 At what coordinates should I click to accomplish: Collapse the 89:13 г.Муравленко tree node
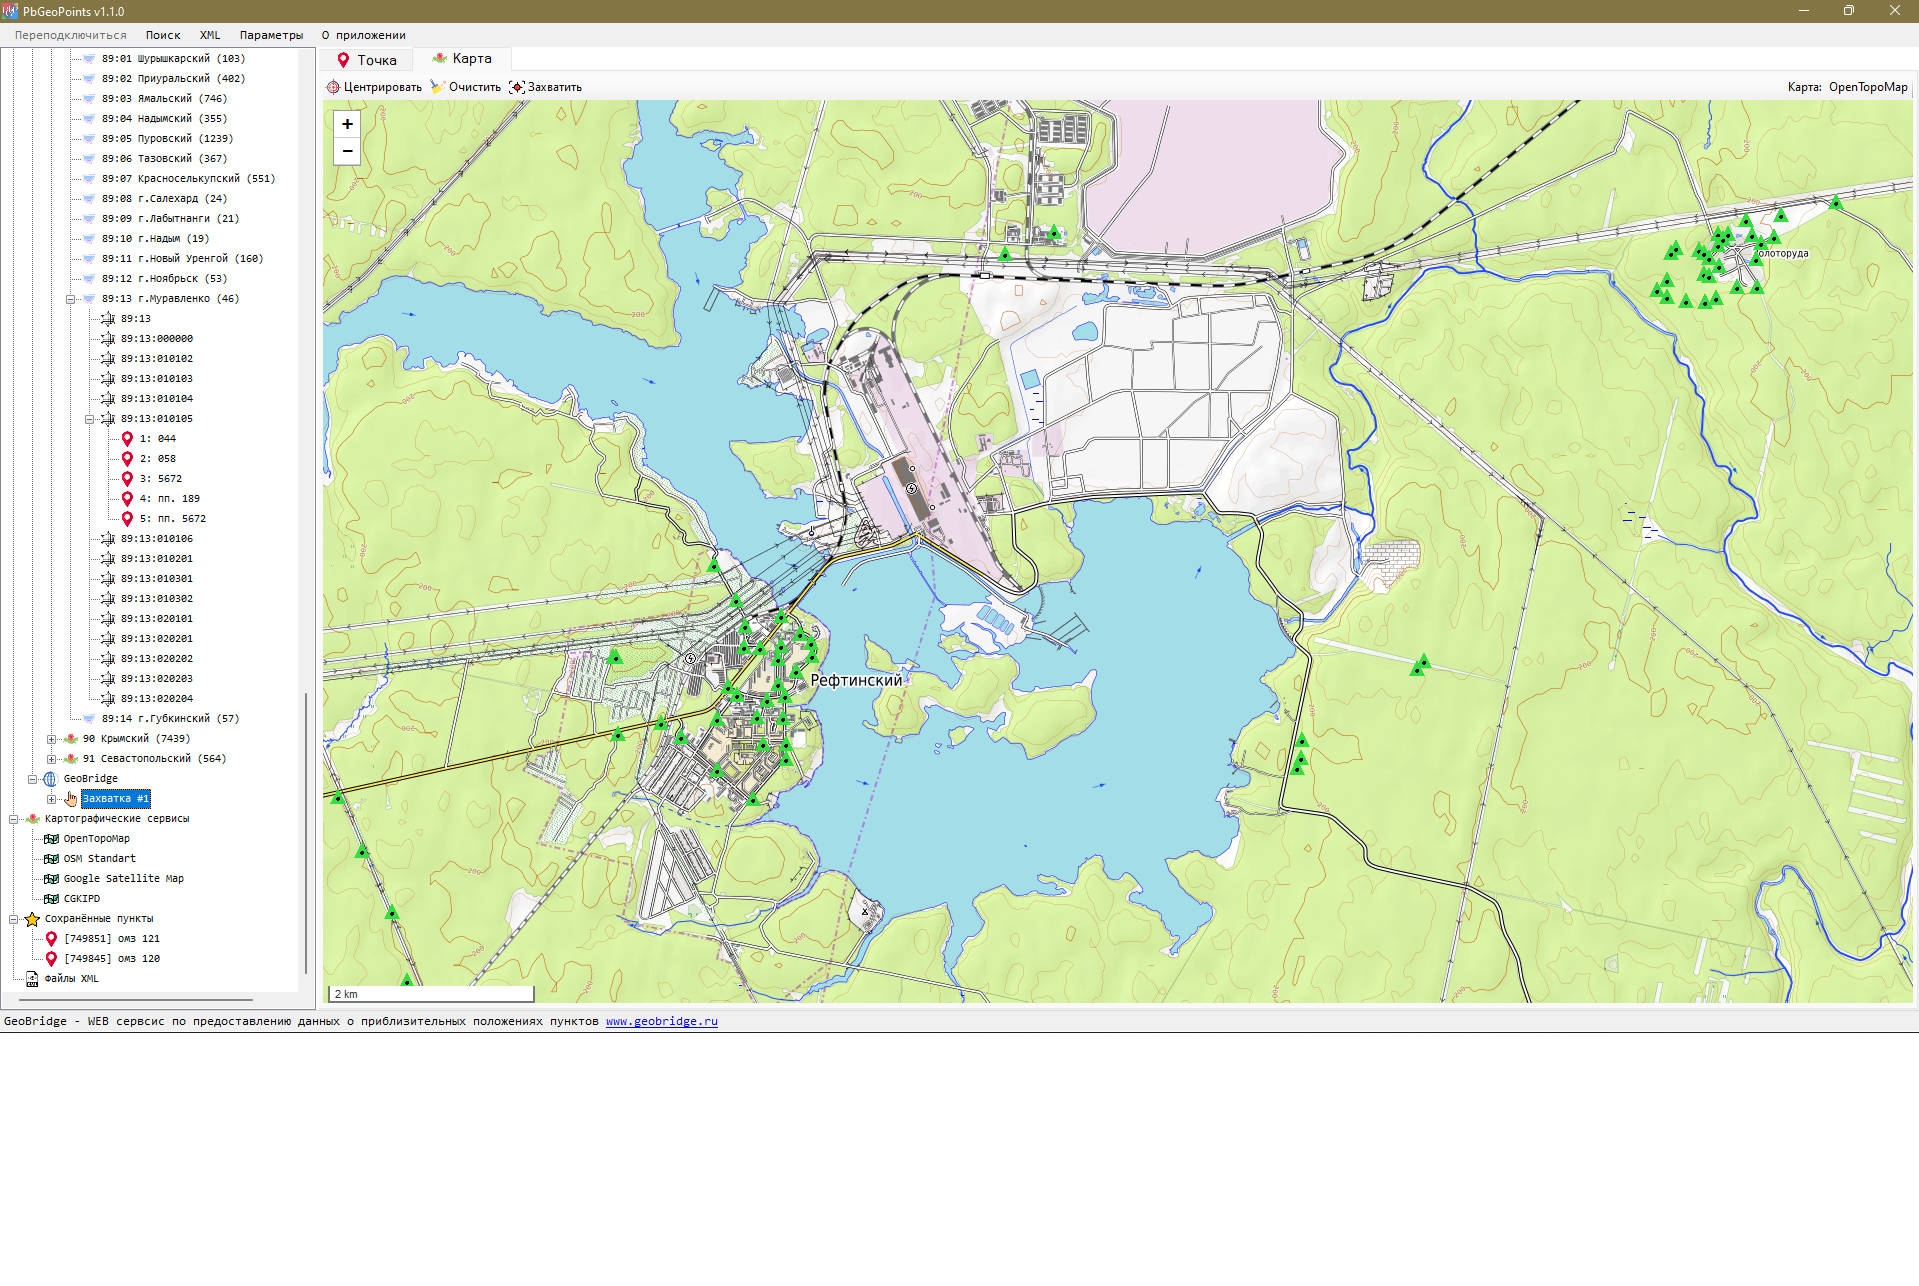[x=70, y=299]
